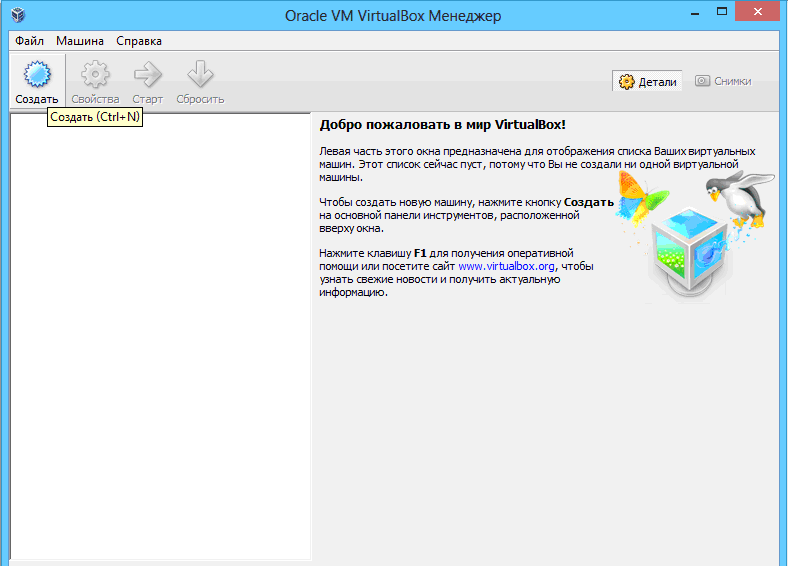Switch to the Снимки view
Viewport: 788px width, 566px height.
click(723, 81)
